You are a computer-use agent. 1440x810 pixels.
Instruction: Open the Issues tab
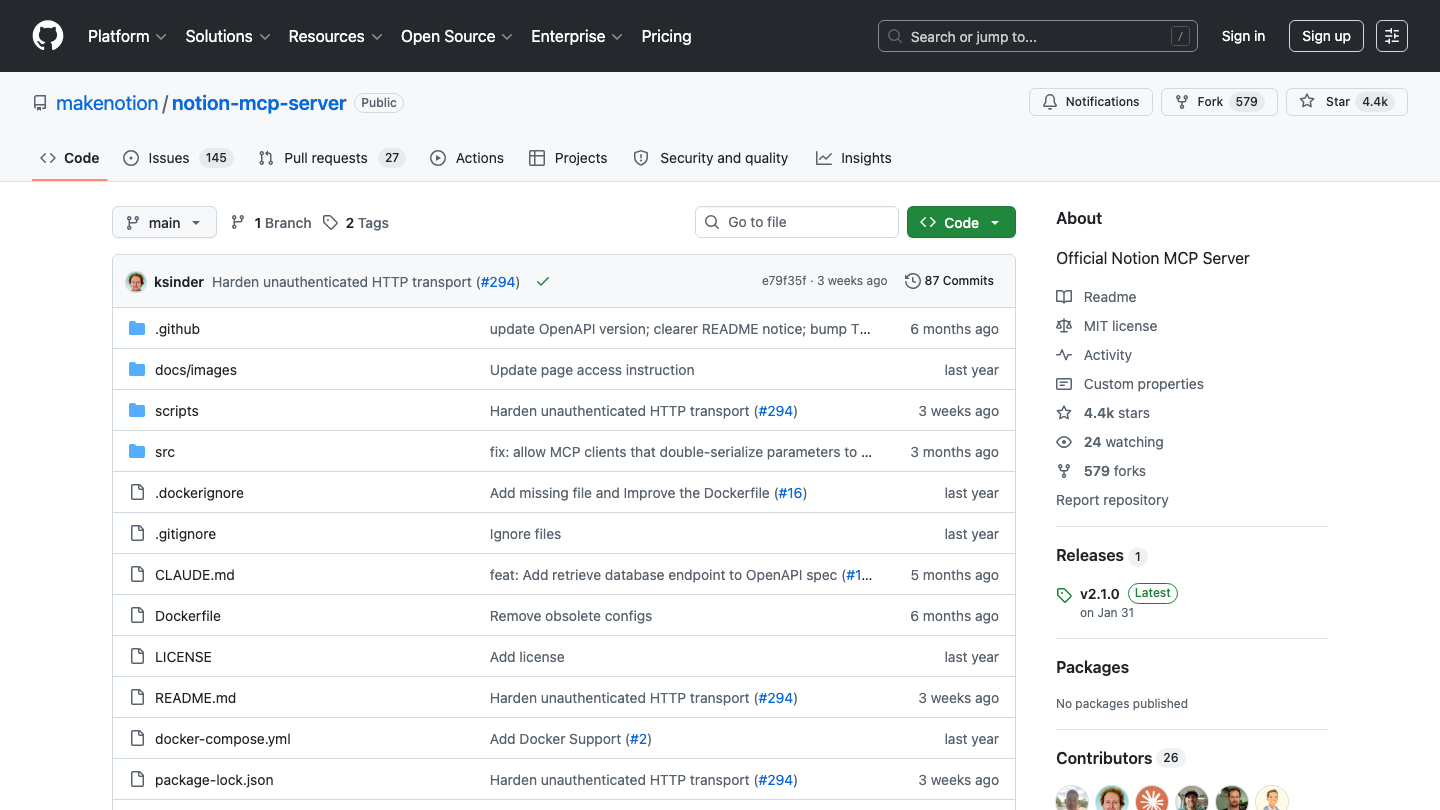177,158
